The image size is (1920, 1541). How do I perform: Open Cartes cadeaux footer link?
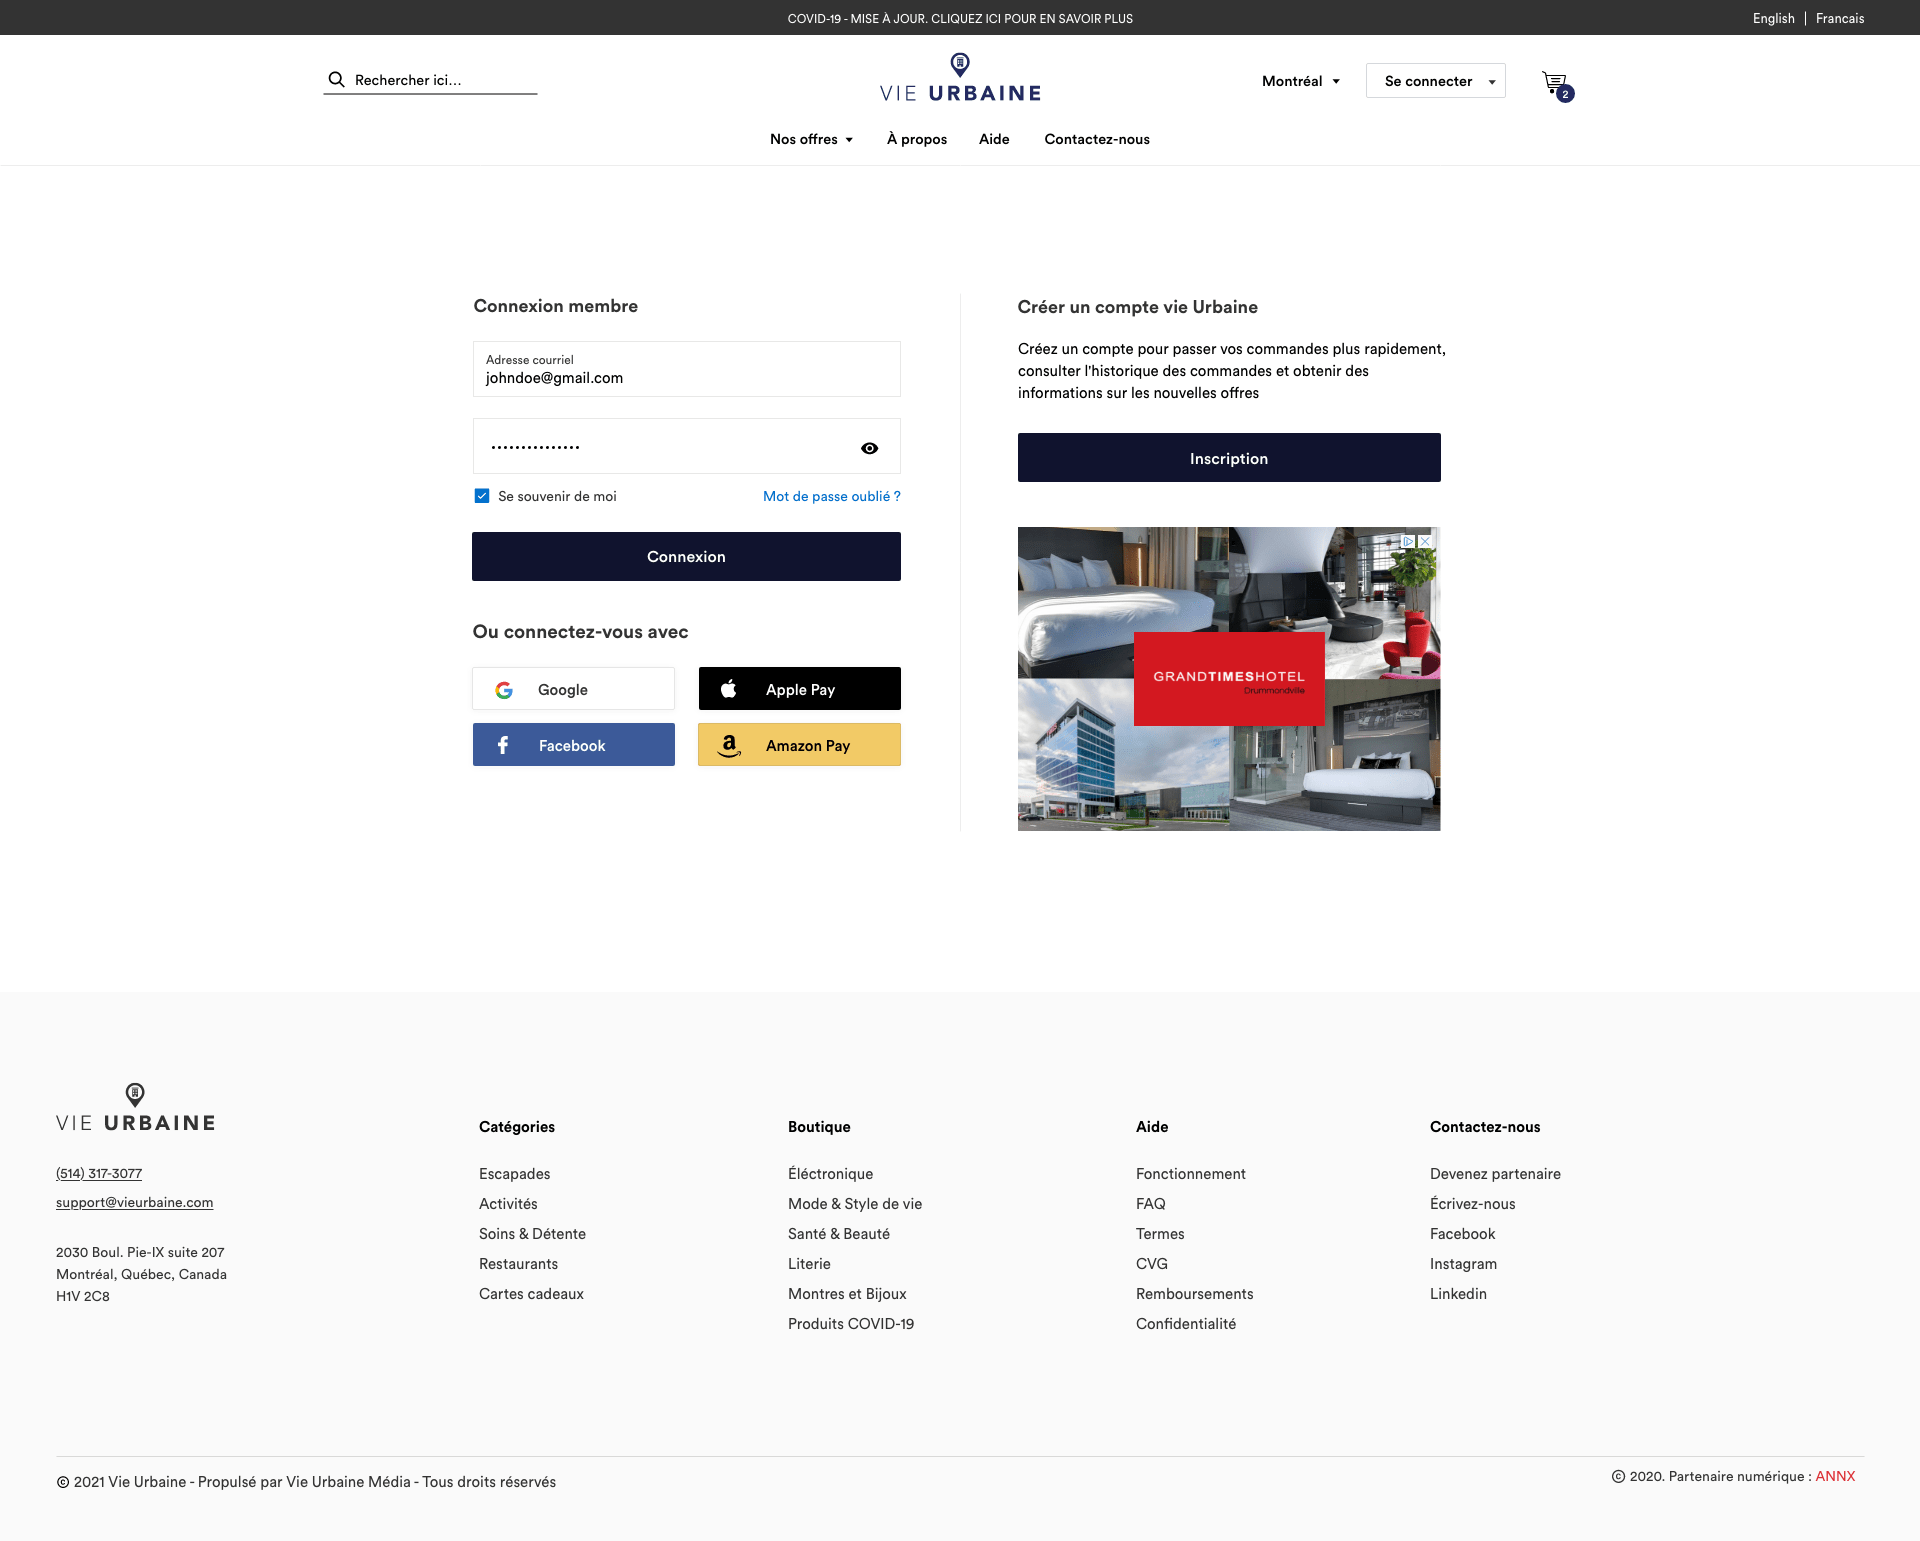pos(532,1294)
